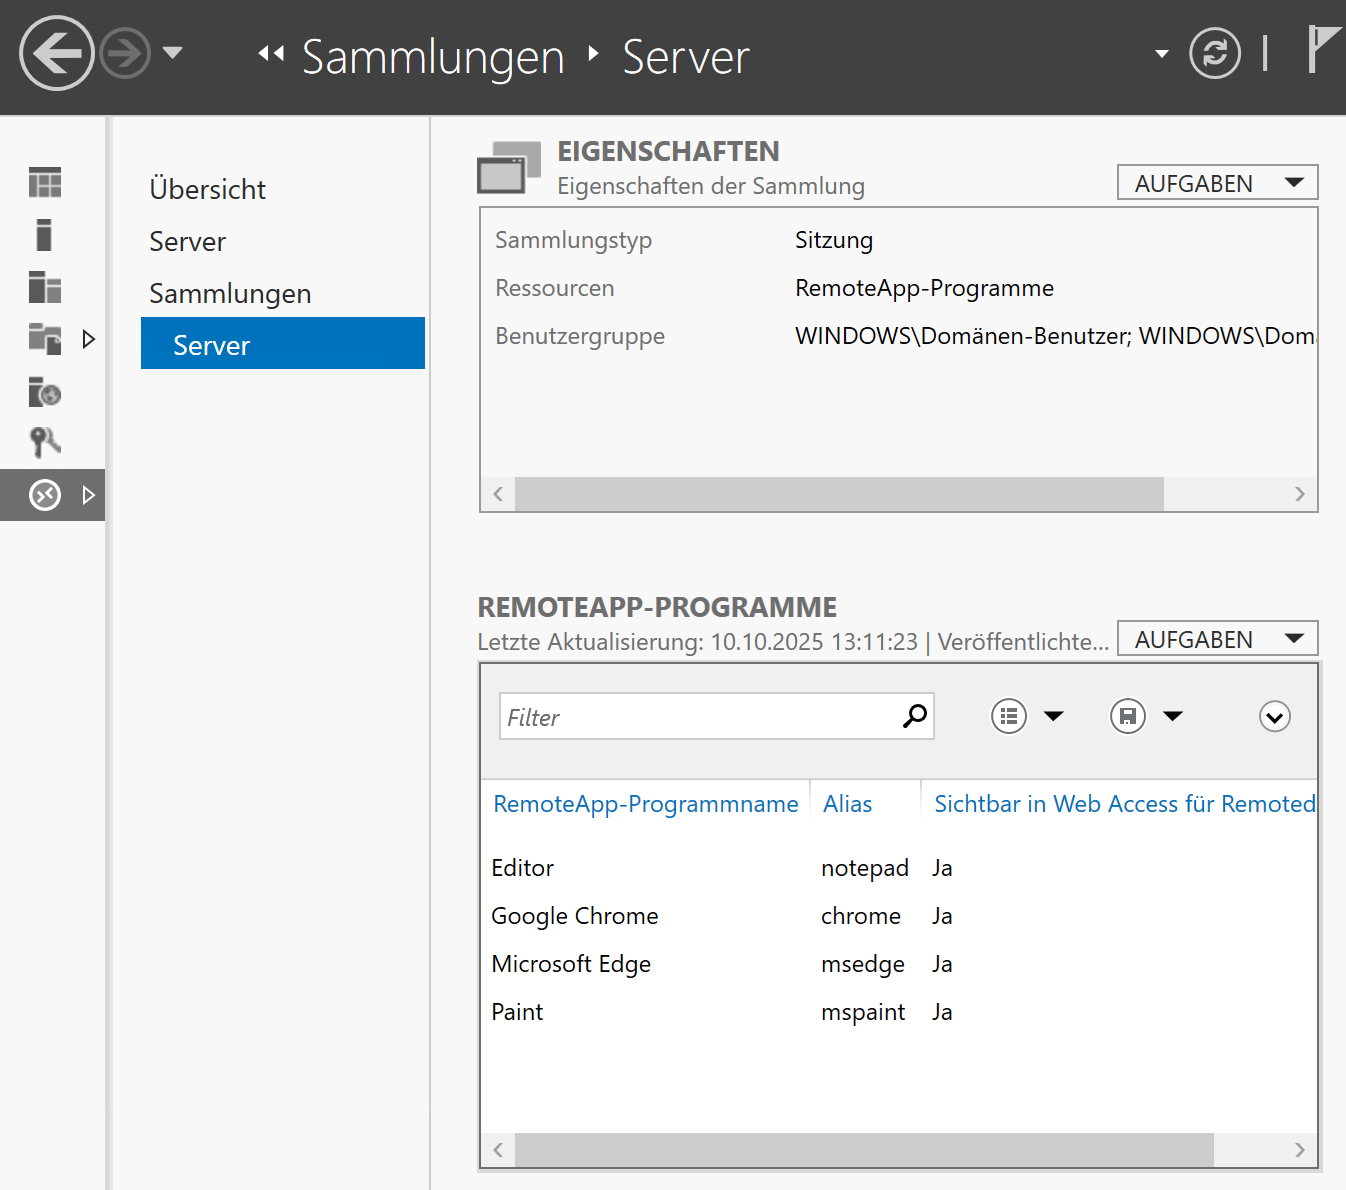Expand the filter panel chevron button
The width and height of the screenshot is (1346, 1190).
[1274, 717]
